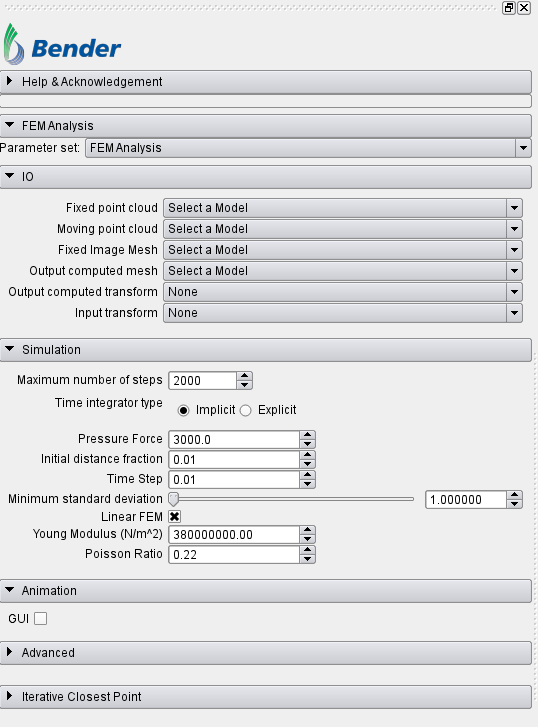Raise Minimum standard deviation spinbox value

click(515, 495)
